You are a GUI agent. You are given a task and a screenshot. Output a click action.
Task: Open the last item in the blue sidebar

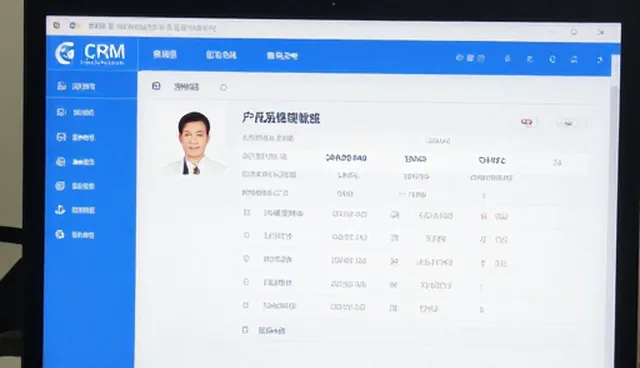[x=76, y=235]
